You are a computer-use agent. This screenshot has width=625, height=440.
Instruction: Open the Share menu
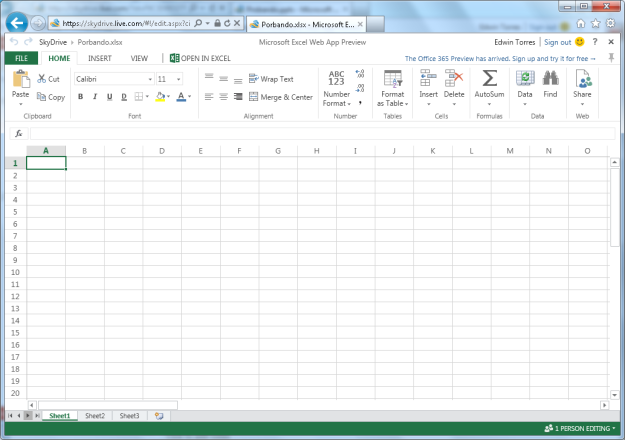click(582, 88)
